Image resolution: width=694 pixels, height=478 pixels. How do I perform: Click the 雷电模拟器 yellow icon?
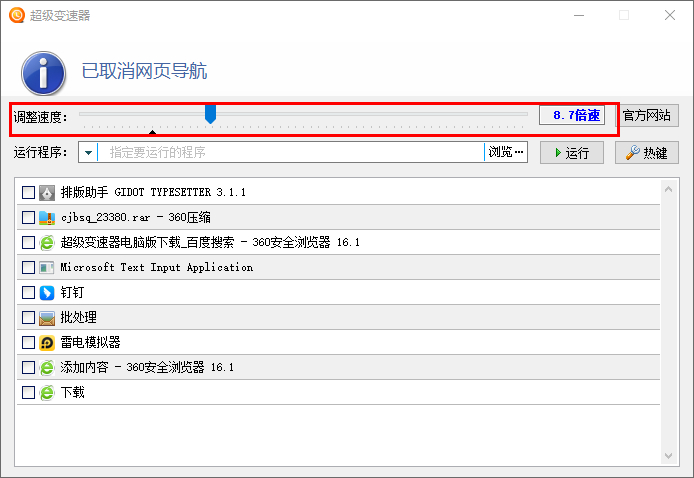47,343
